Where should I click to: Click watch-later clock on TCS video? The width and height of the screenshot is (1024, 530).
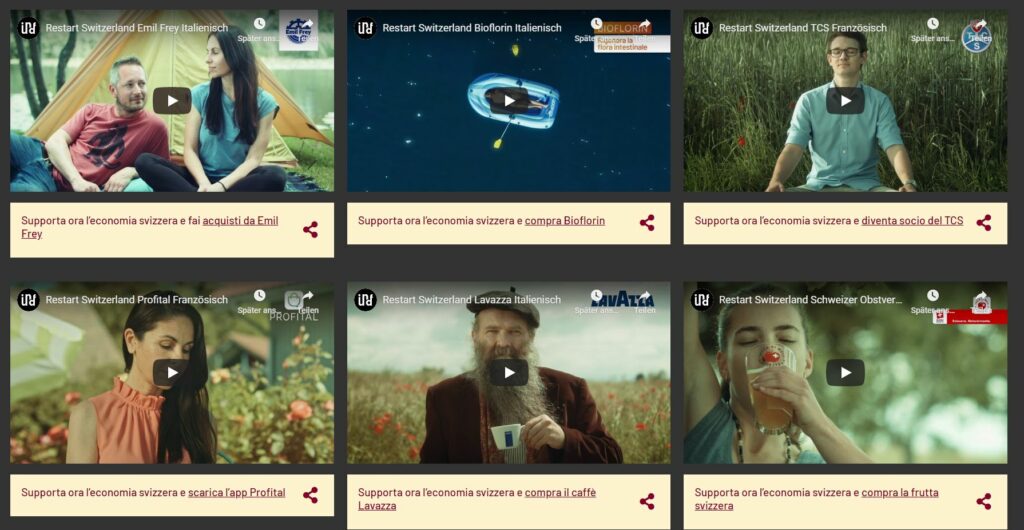click(933, 23)
